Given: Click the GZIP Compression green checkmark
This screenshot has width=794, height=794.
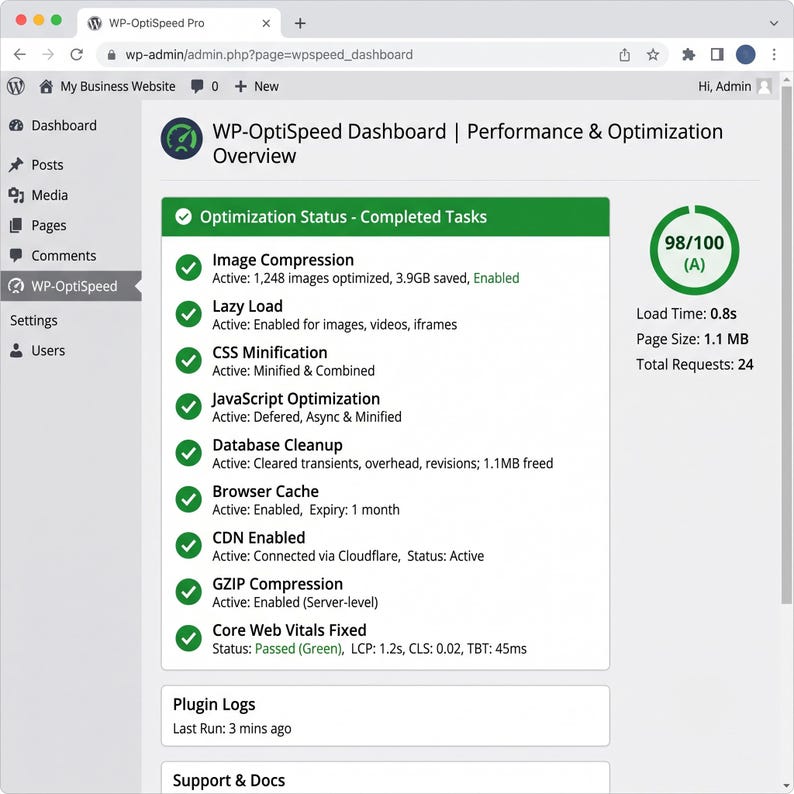Looking at the screenshot, I should [189, 592].
